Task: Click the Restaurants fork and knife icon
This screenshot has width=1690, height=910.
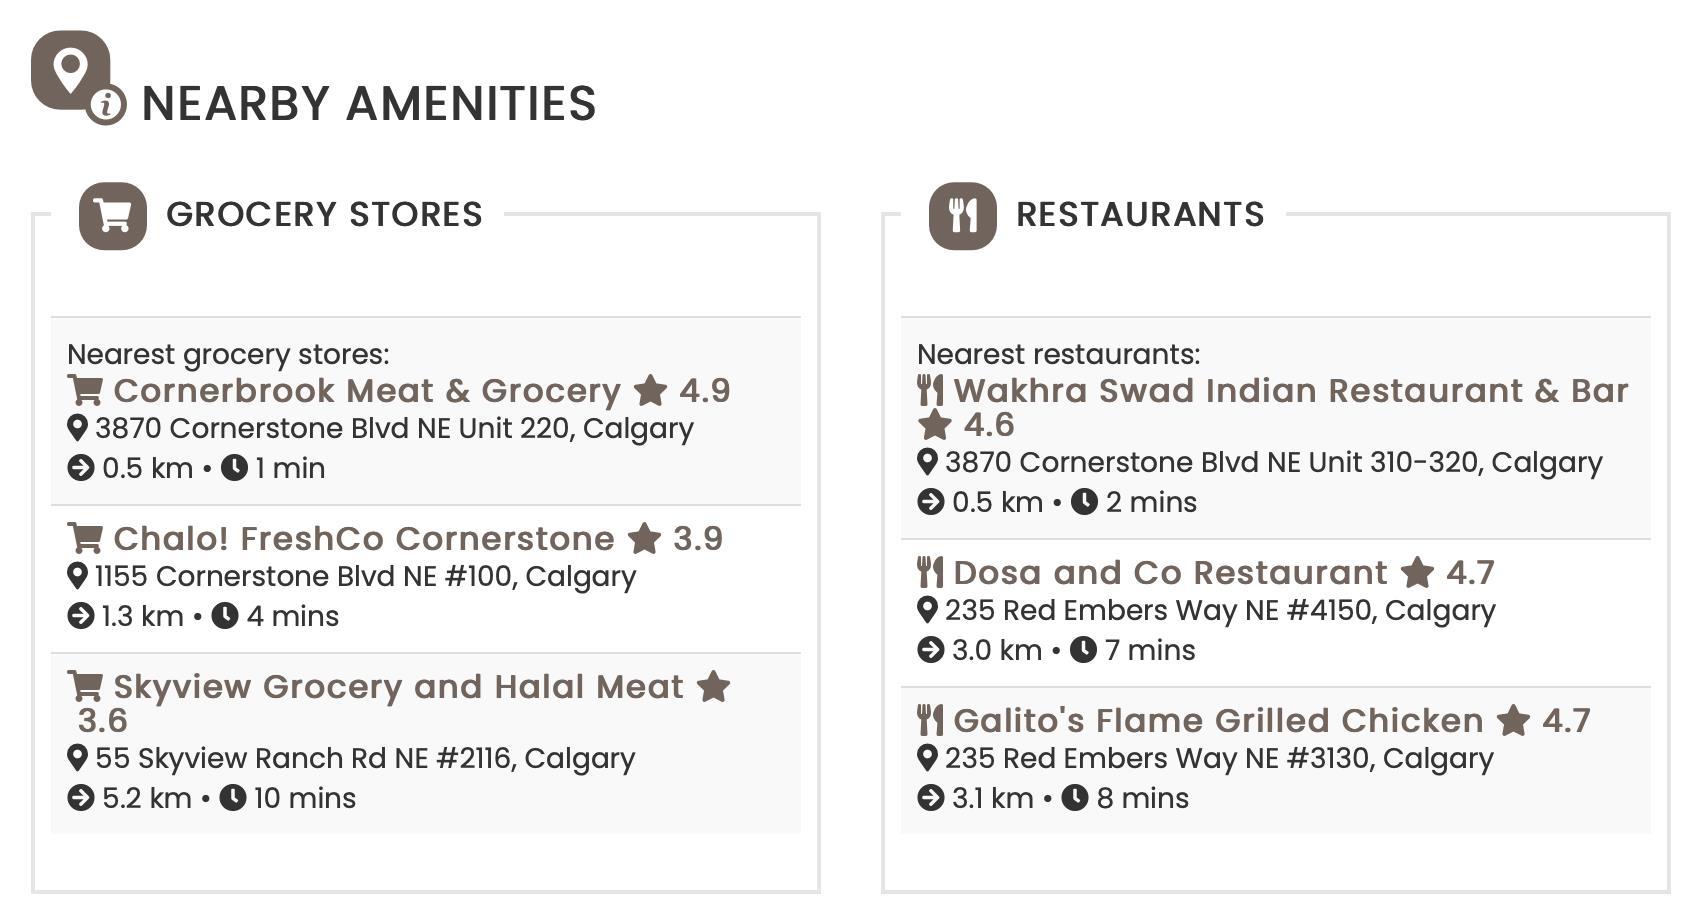Action: (x=962, y=216)
